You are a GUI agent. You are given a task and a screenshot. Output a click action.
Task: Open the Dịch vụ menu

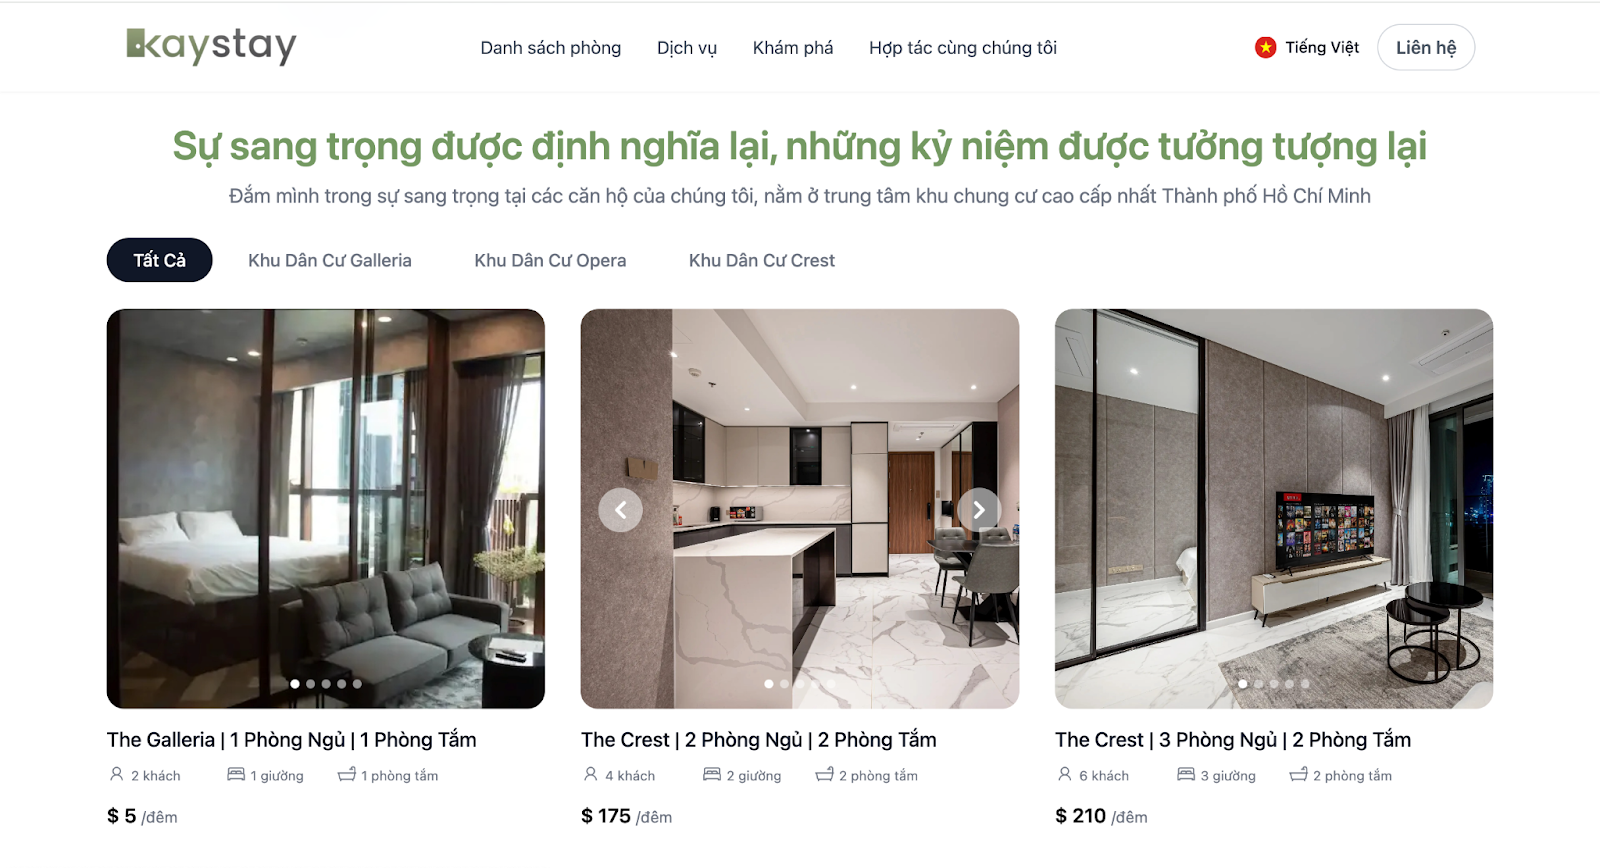click(x=687, y=48)
